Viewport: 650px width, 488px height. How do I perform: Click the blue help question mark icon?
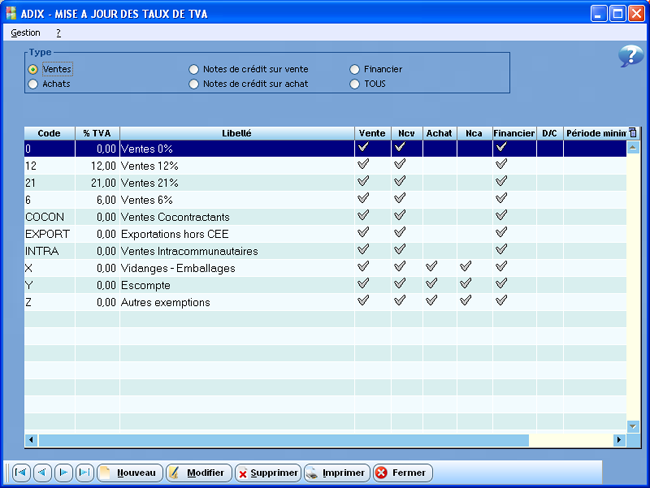(630, 56)
